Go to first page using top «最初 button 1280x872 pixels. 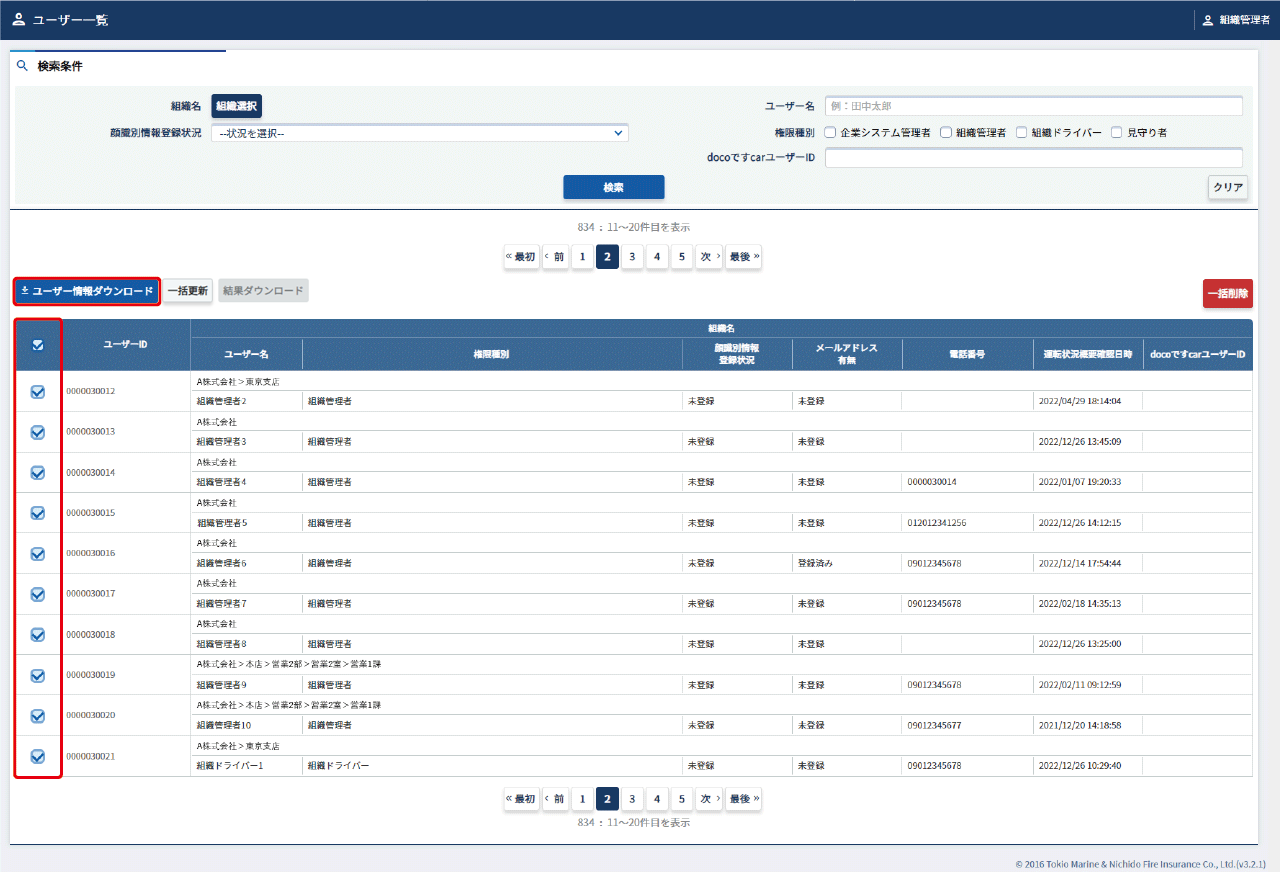521,257
